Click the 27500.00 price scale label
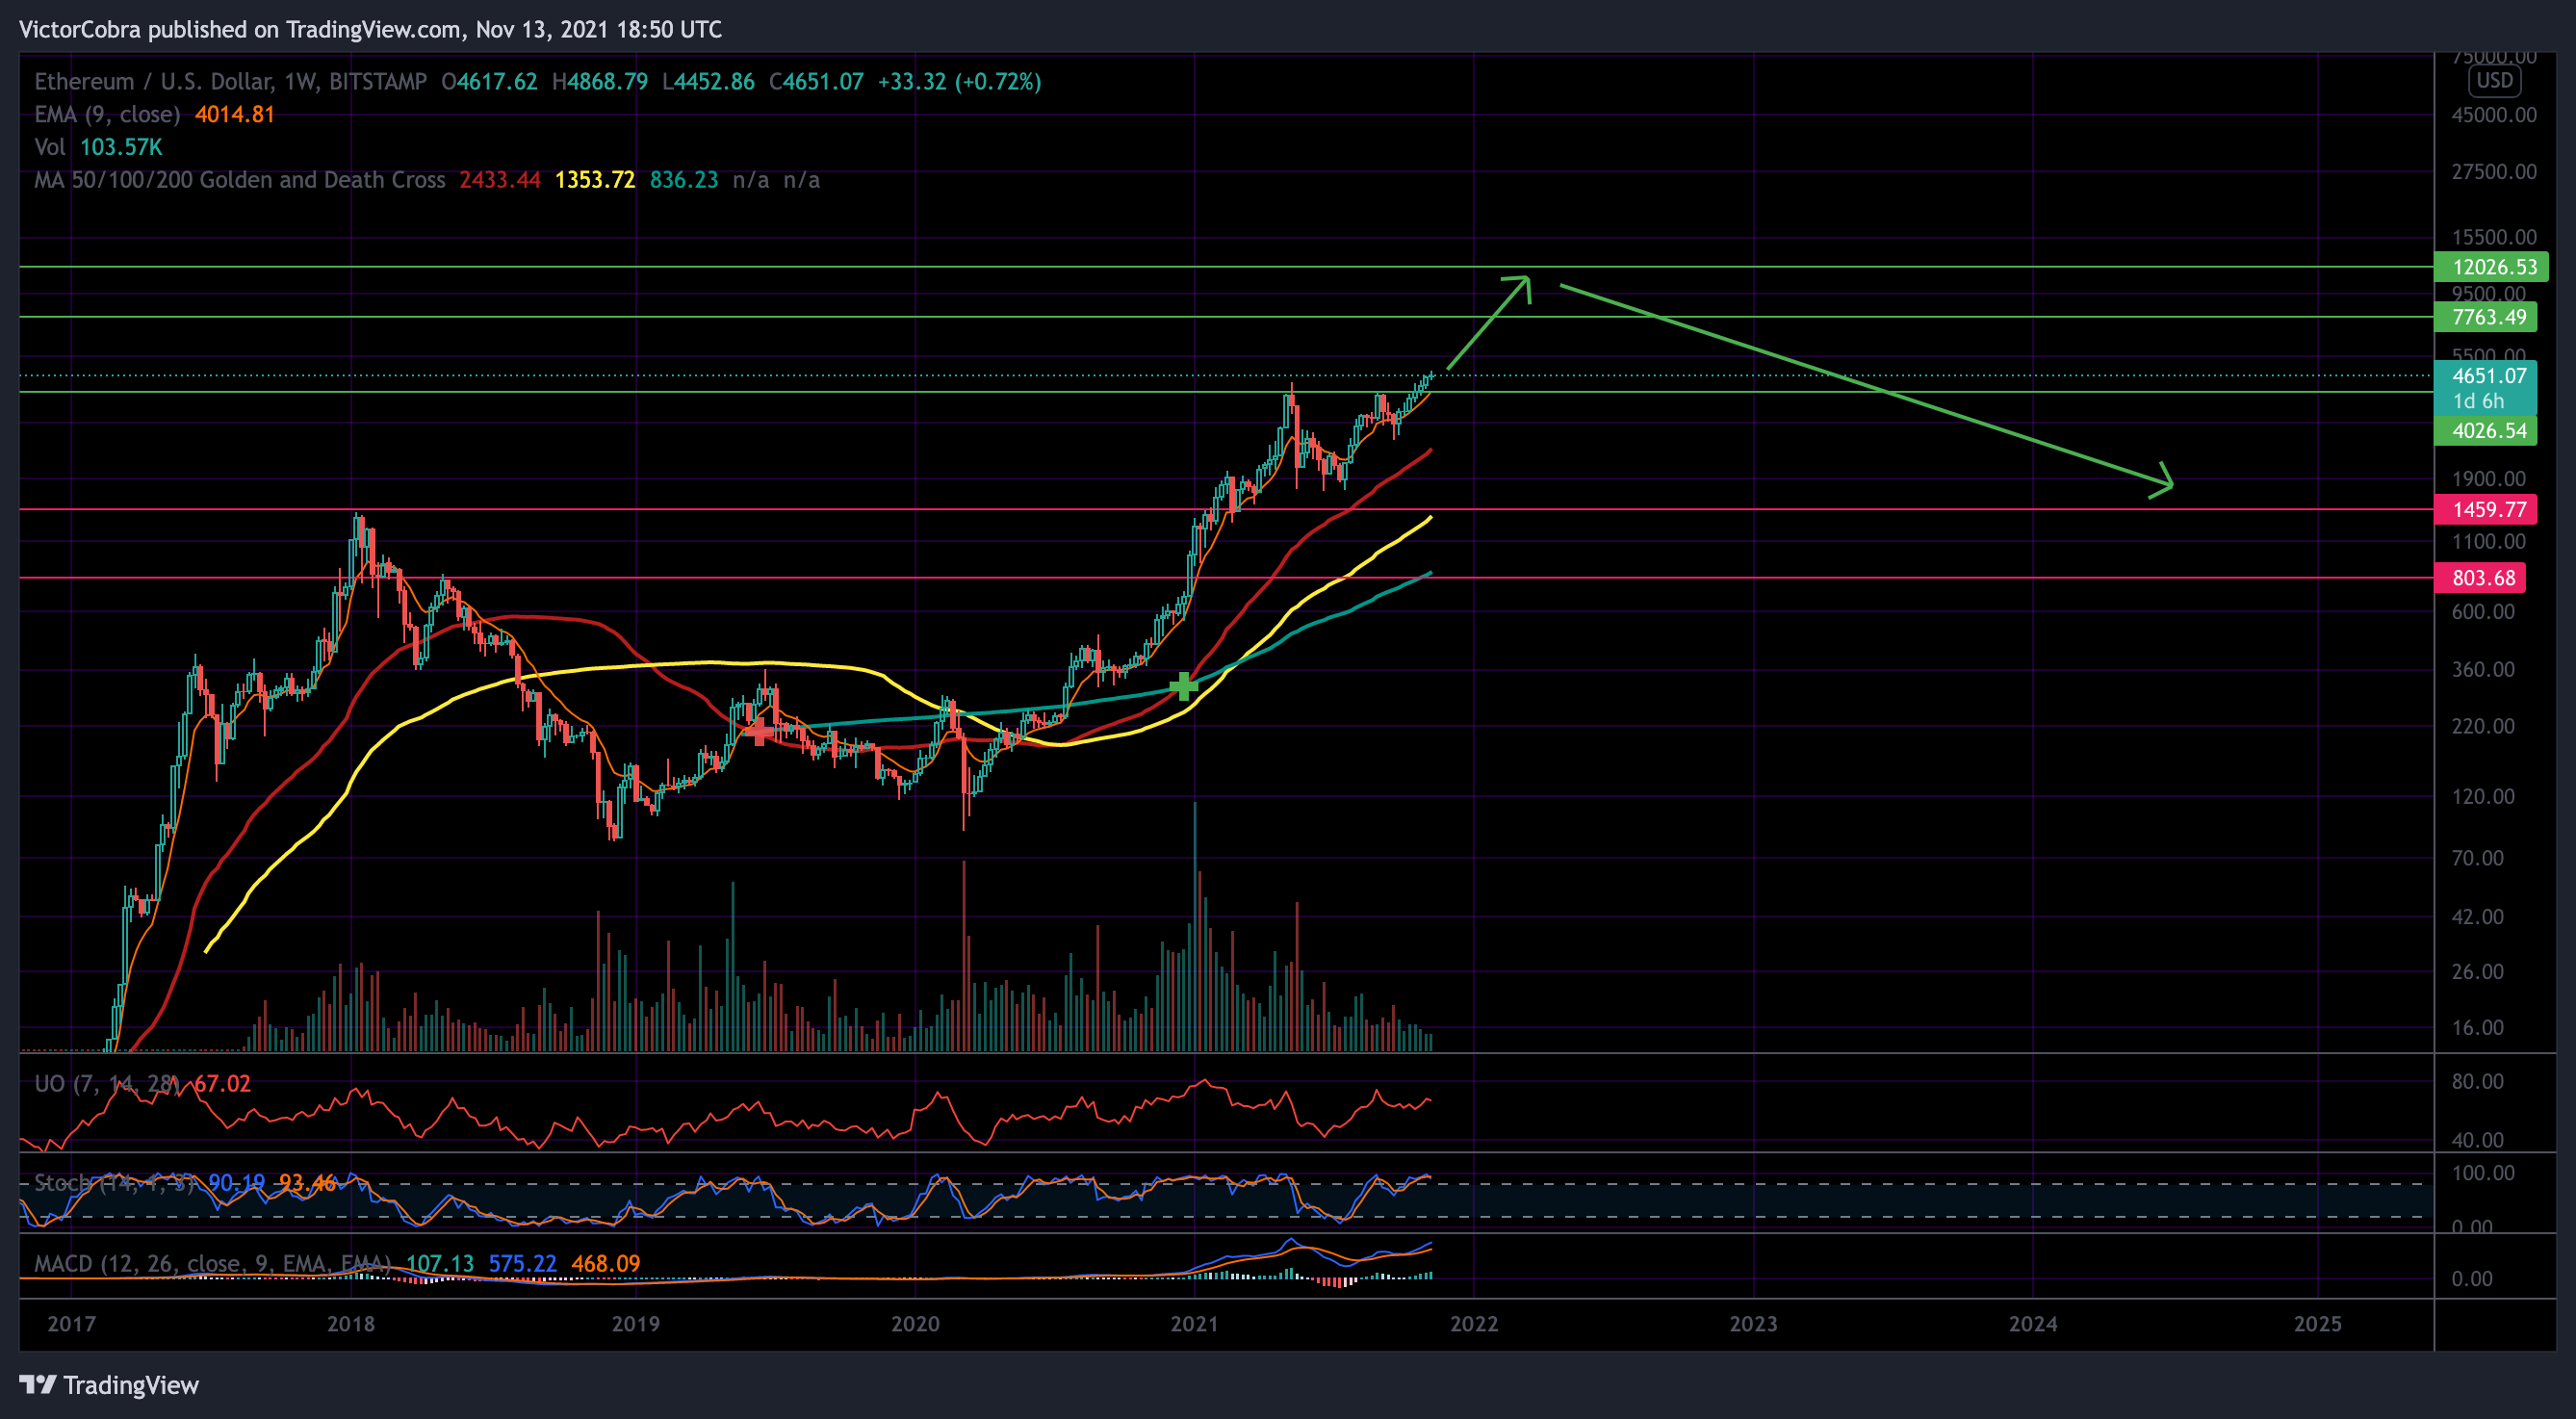The width and height of the screenshot is (2576, 1419). pyautogui.click(x=2493, y=172)
